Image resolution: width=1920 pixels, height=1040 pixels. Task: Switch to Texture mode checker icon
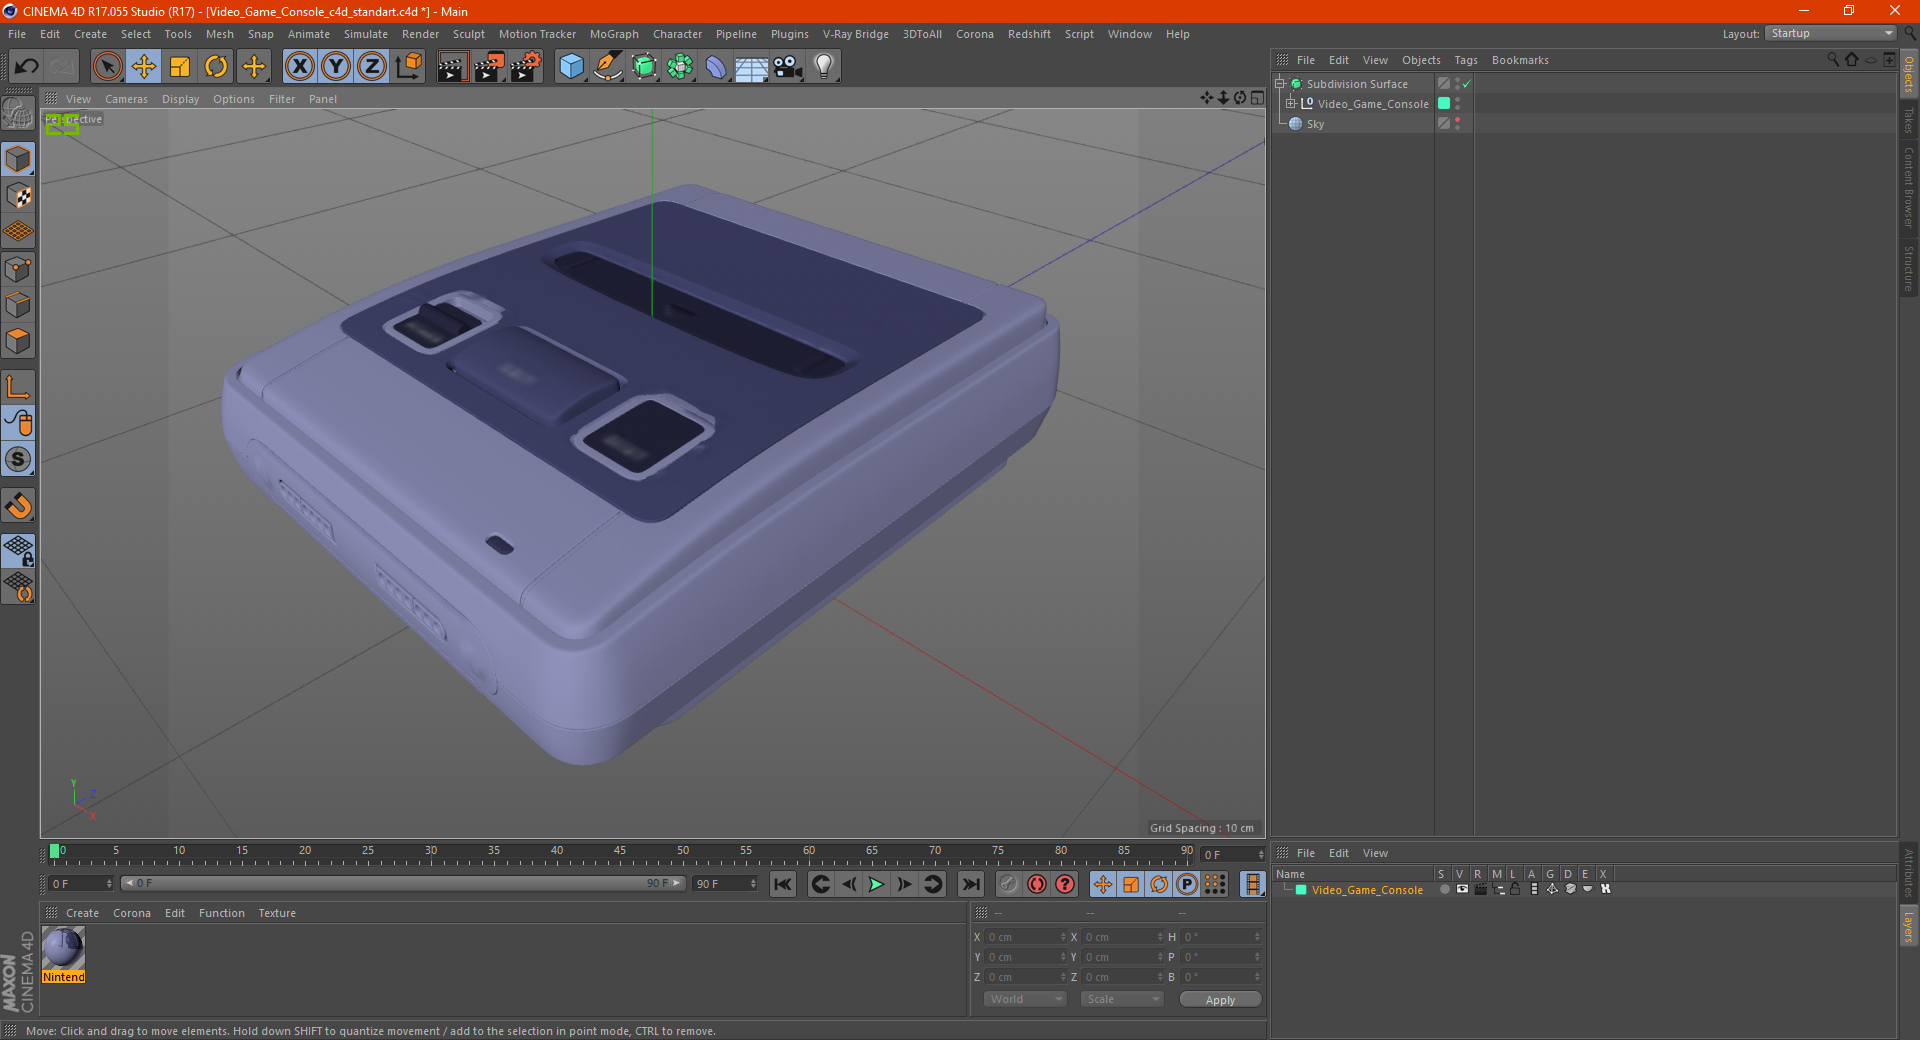18,196
